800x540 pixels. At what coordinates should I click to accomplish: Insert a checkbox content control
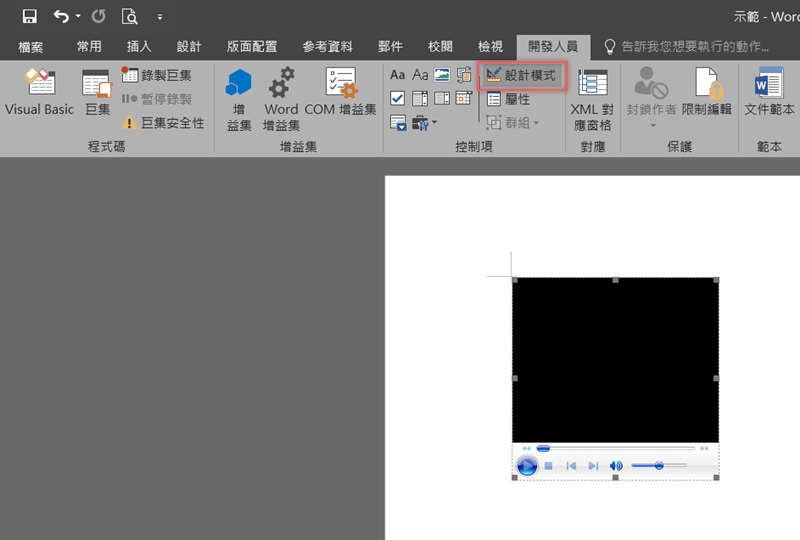click(x=397, y=98)
